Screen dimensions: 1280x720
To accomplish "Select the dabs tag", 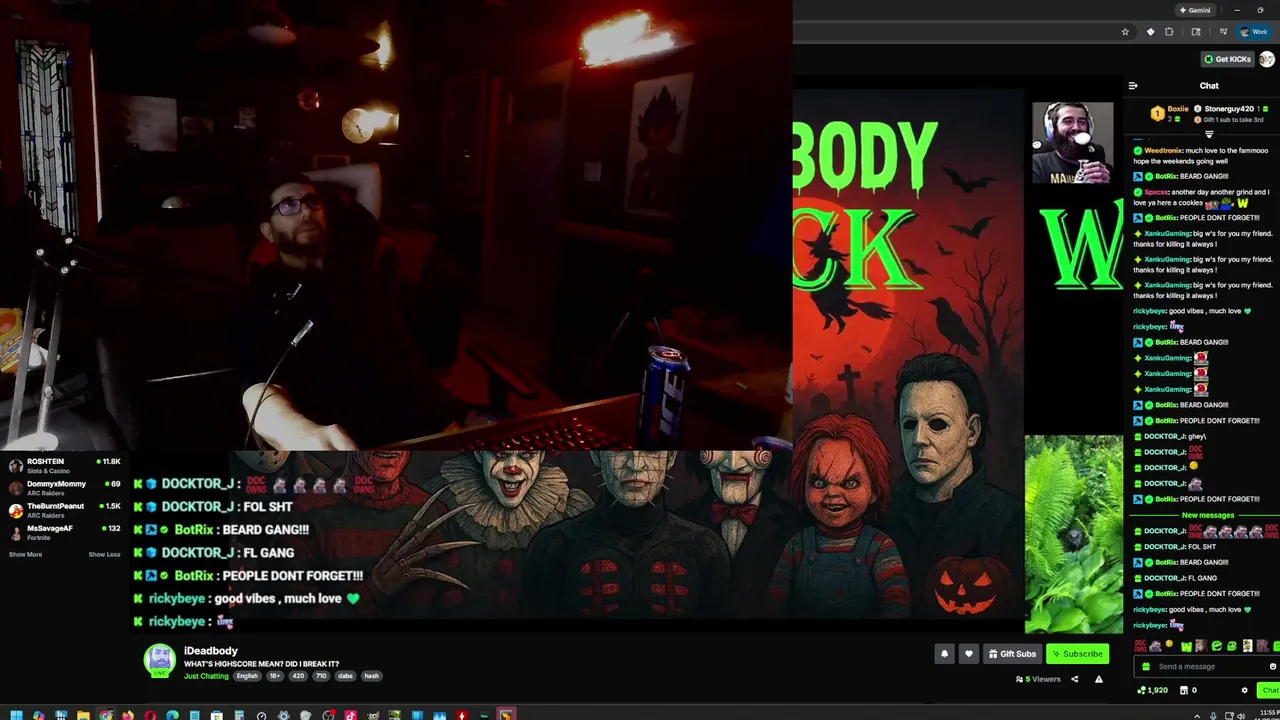I will pyautogui.click(x=345, y=676).
